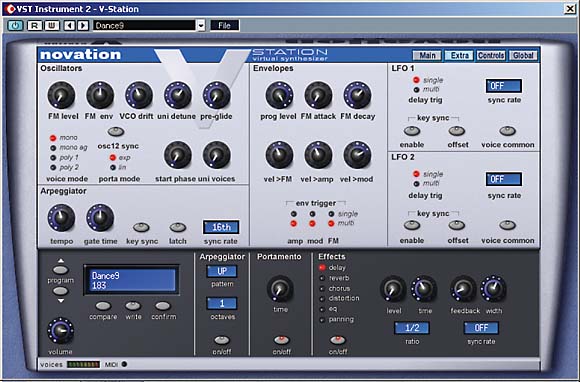Viewport: 580px width, 382px height.
Task: Click the FM decay knob
Action: pos(357,95)
